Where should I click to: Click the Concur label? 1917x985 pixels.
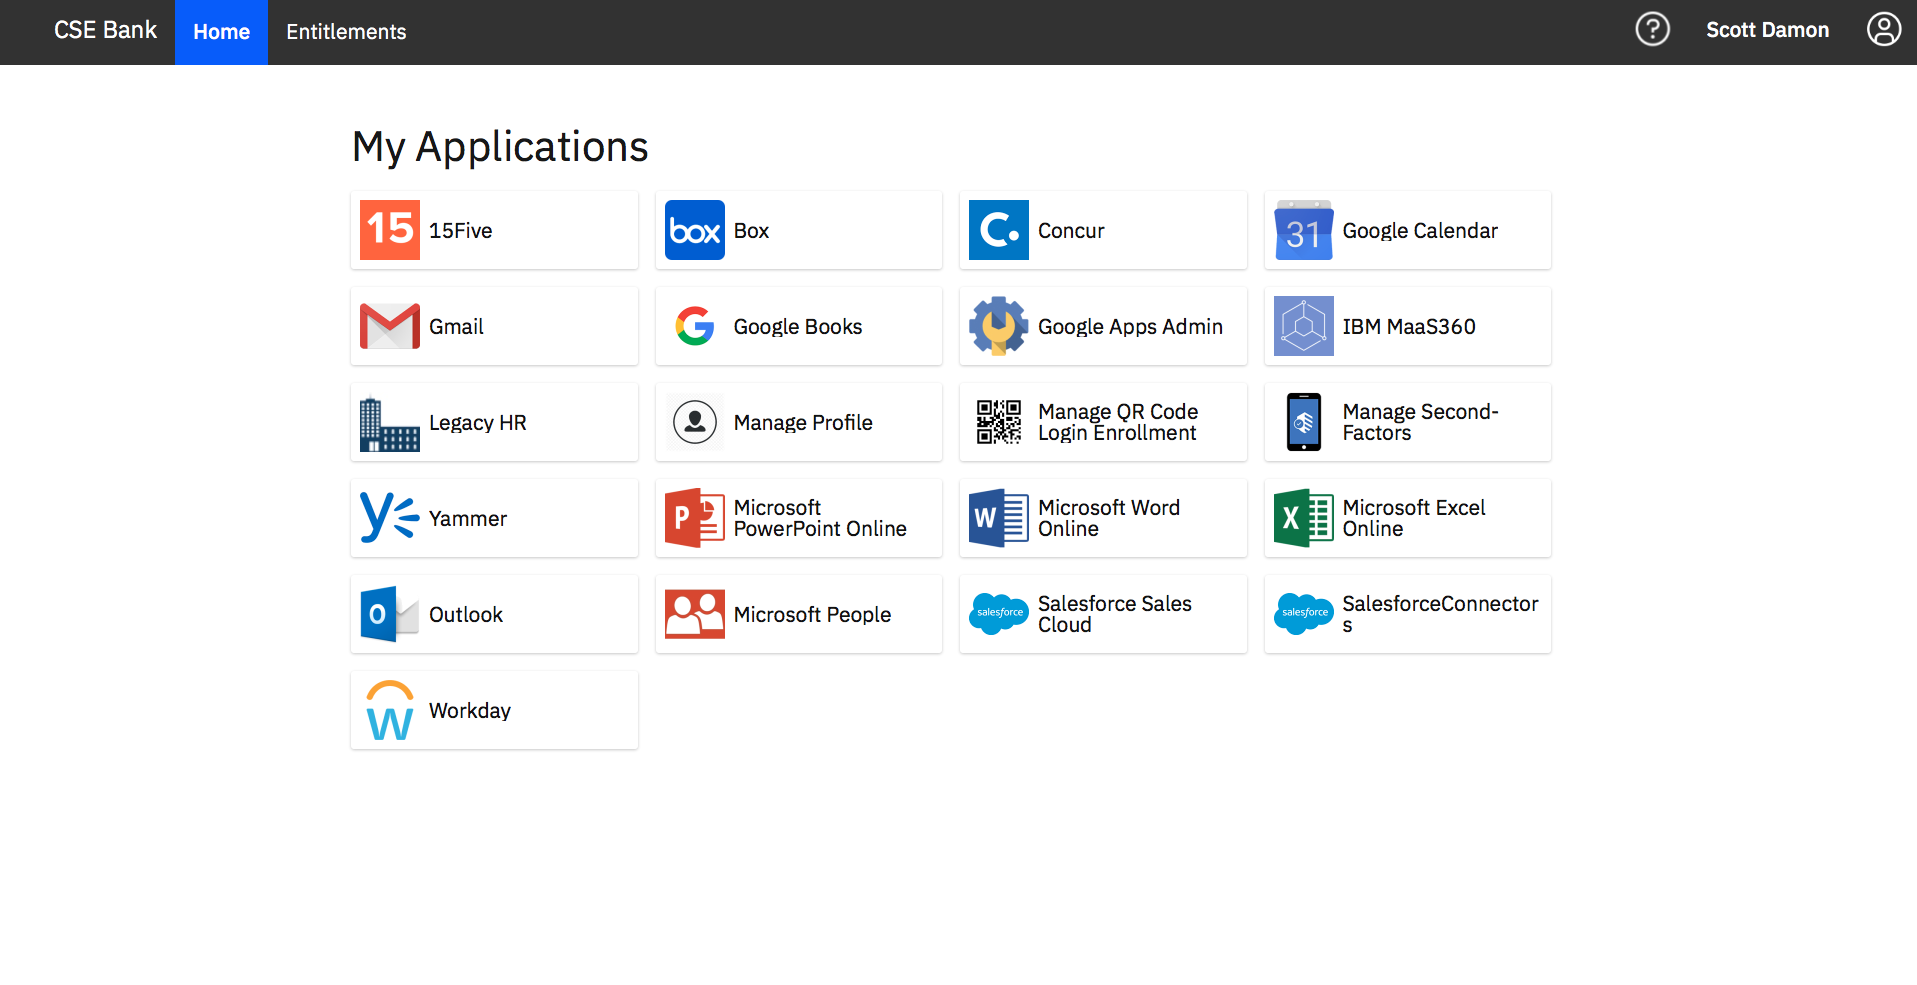tap(1071, 231)
